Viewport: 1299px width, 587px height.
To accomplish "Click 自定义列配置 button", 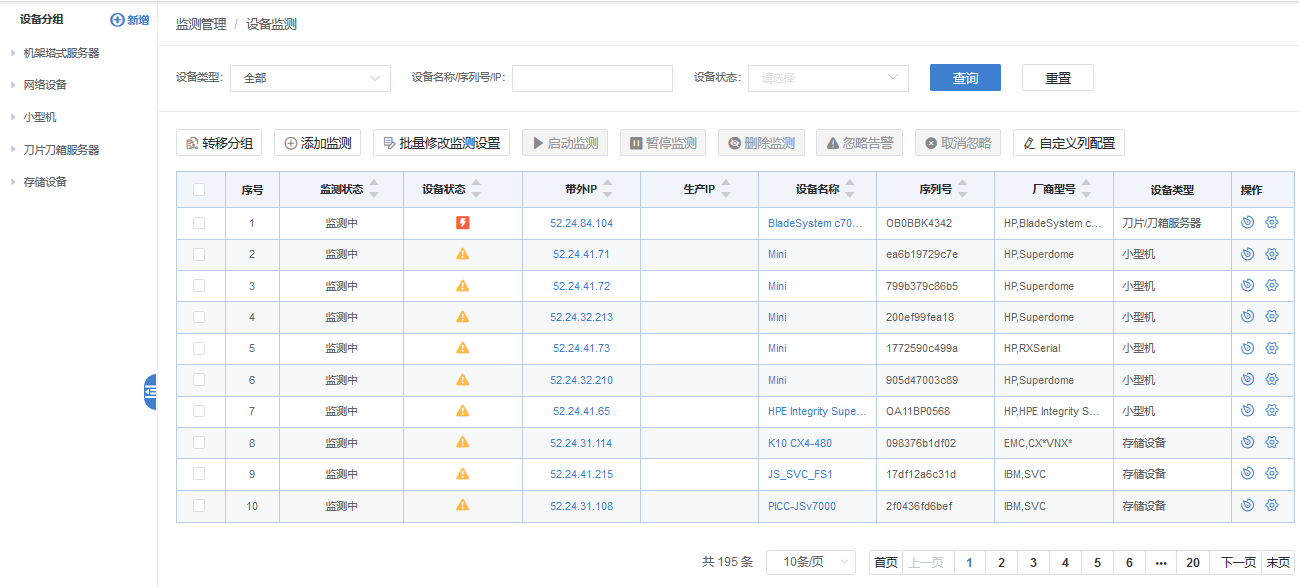I will (x=1069, y=143).
